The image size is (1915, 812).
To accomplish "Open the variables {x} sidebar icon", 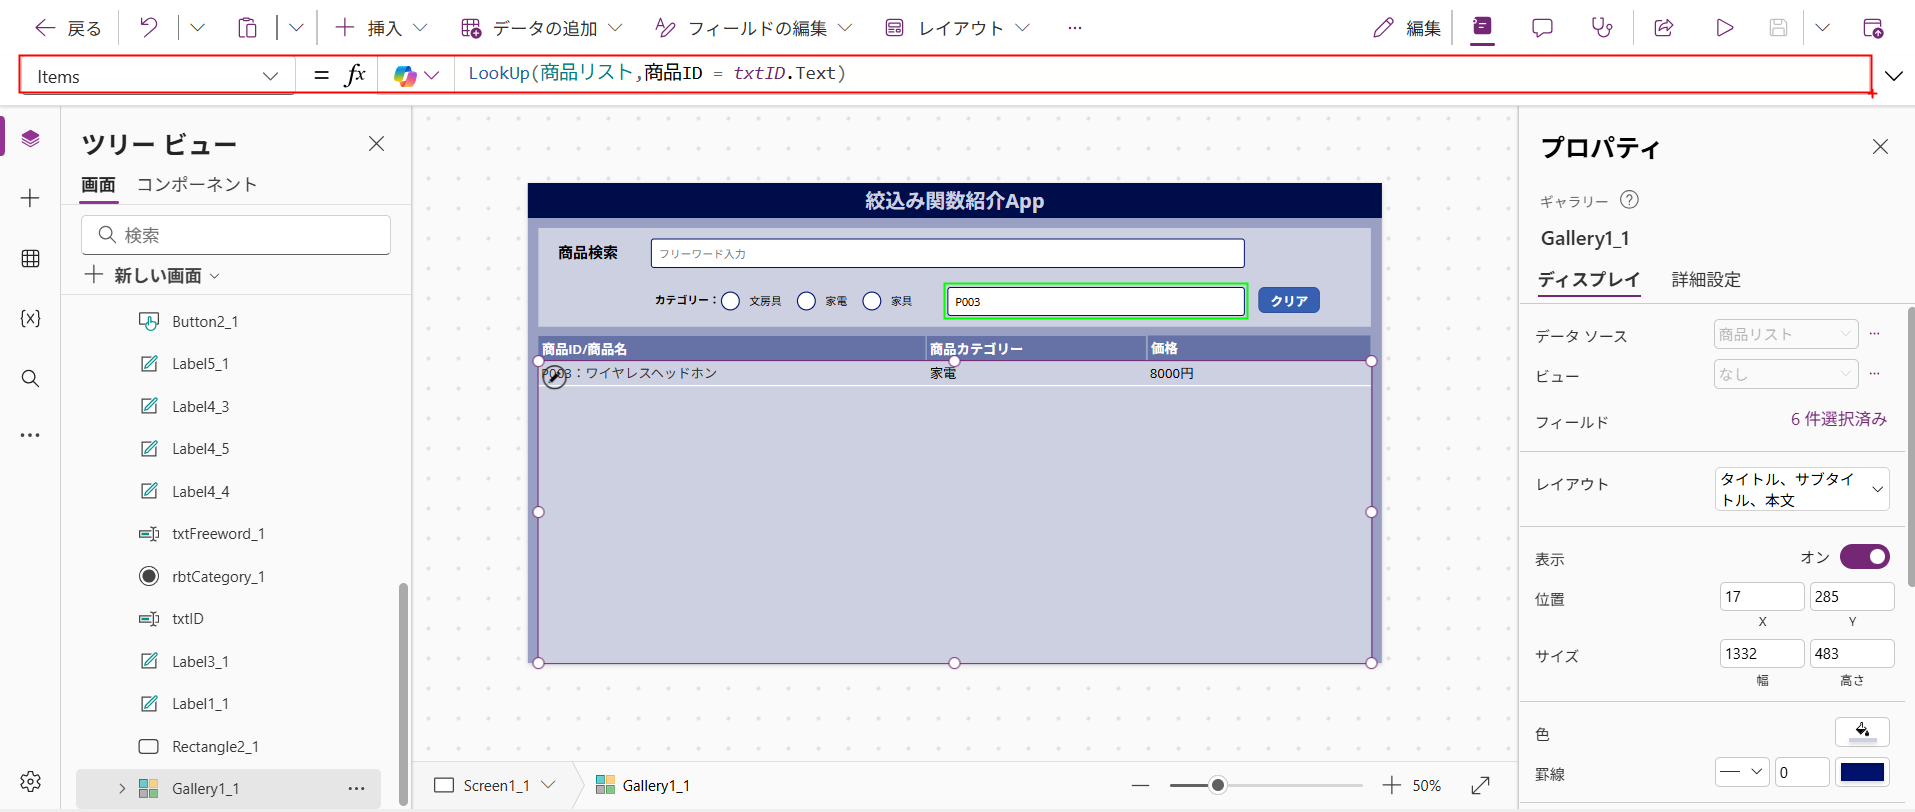I will coord(30,318).
